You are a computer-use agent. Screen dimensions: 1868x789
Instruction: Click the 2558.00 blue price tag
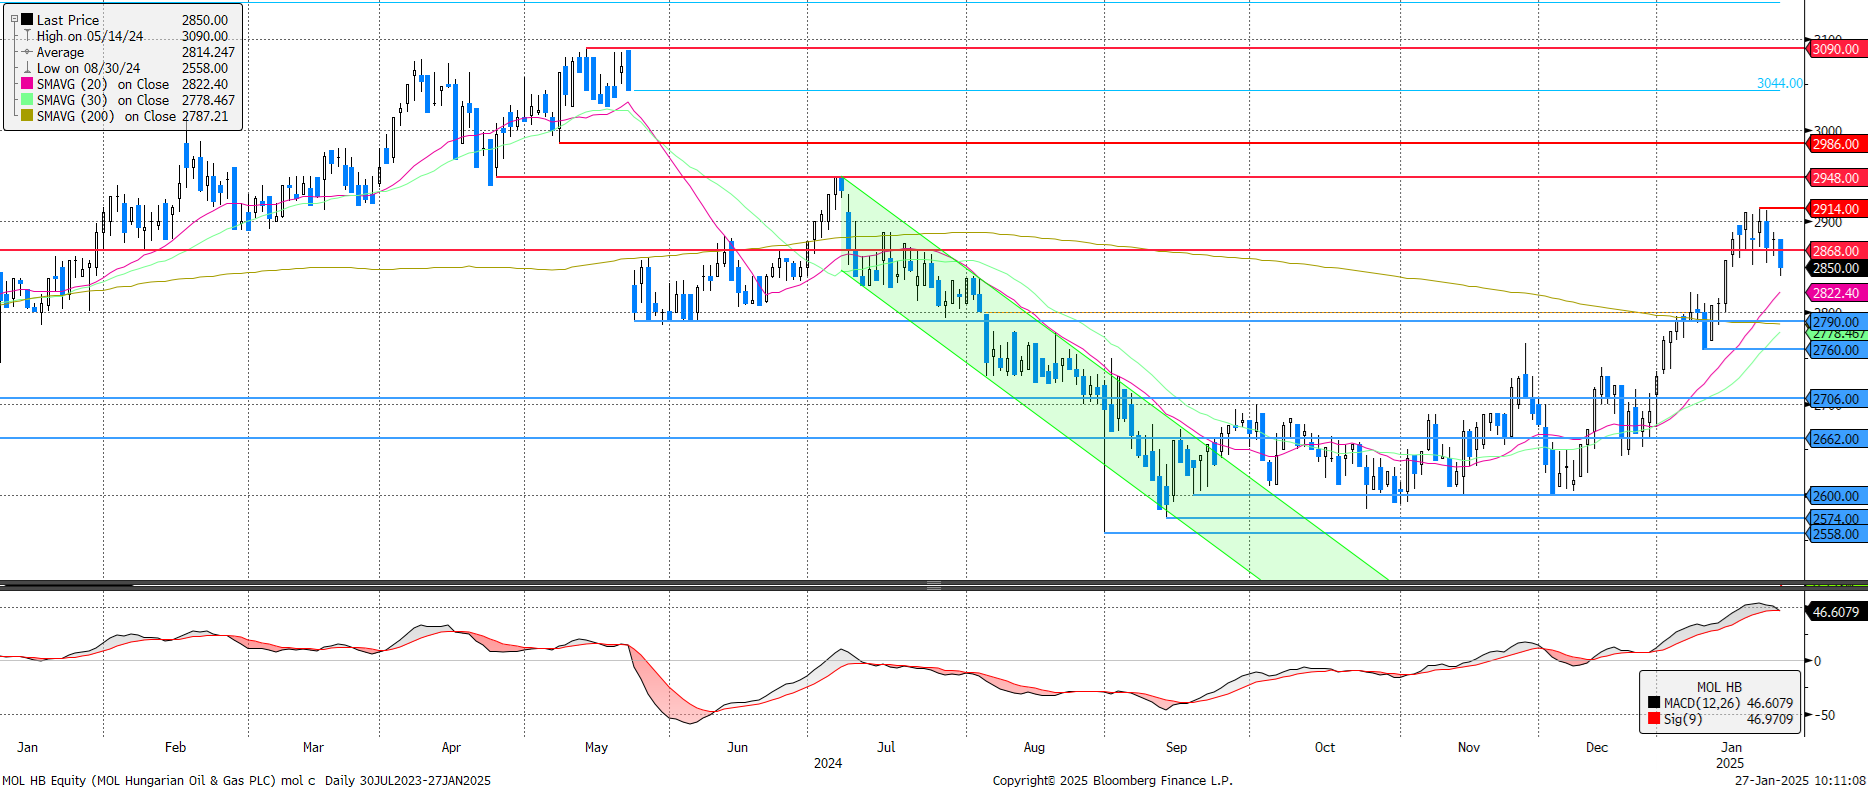click(x=1836, y=534)
